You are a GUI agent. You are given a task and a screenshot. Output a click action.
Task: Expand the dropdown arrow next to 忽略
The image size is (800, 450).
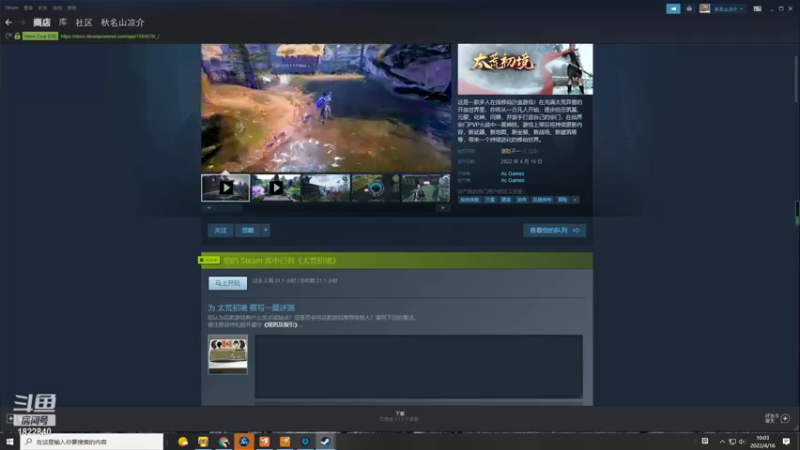click(x=266, y=231)
